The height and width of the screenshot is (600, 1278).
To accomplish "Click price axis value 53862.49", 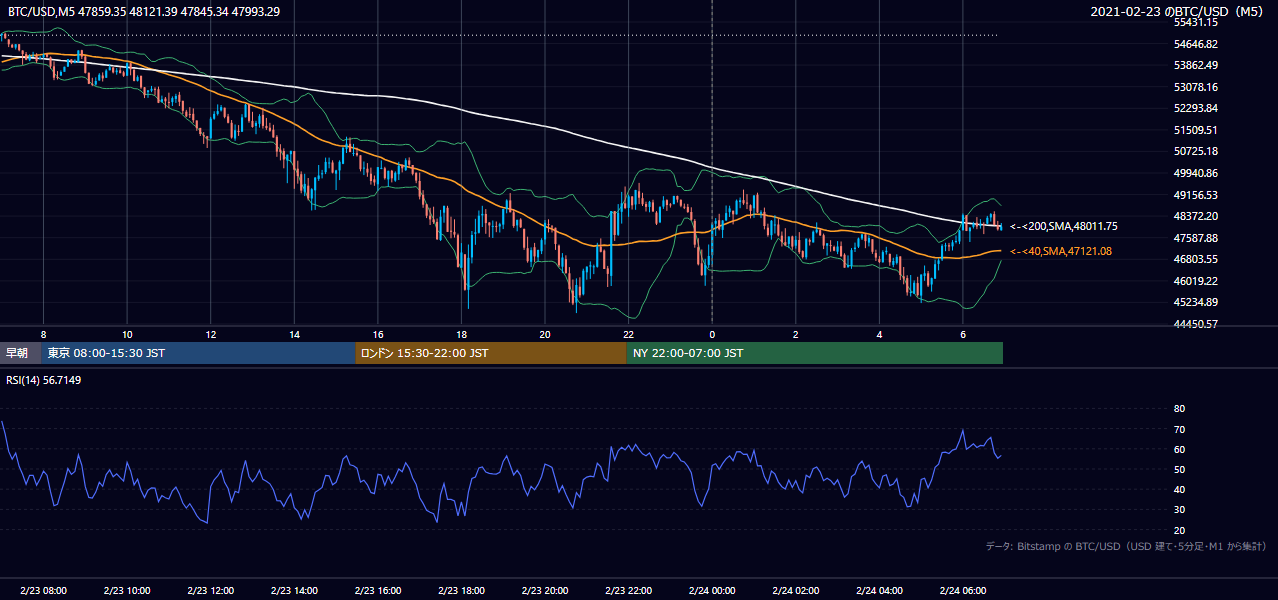I will 1195,65.
